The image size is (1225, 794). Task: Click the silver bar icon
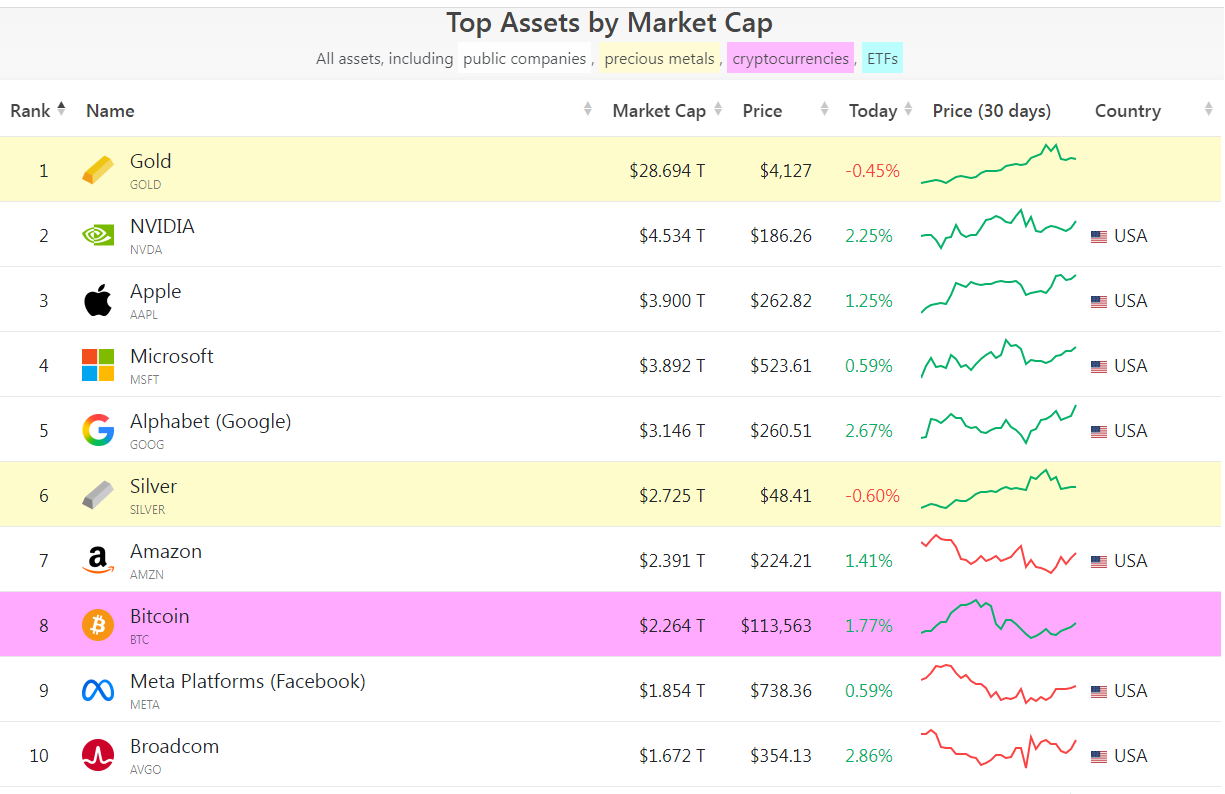click(x=98, y=495)
